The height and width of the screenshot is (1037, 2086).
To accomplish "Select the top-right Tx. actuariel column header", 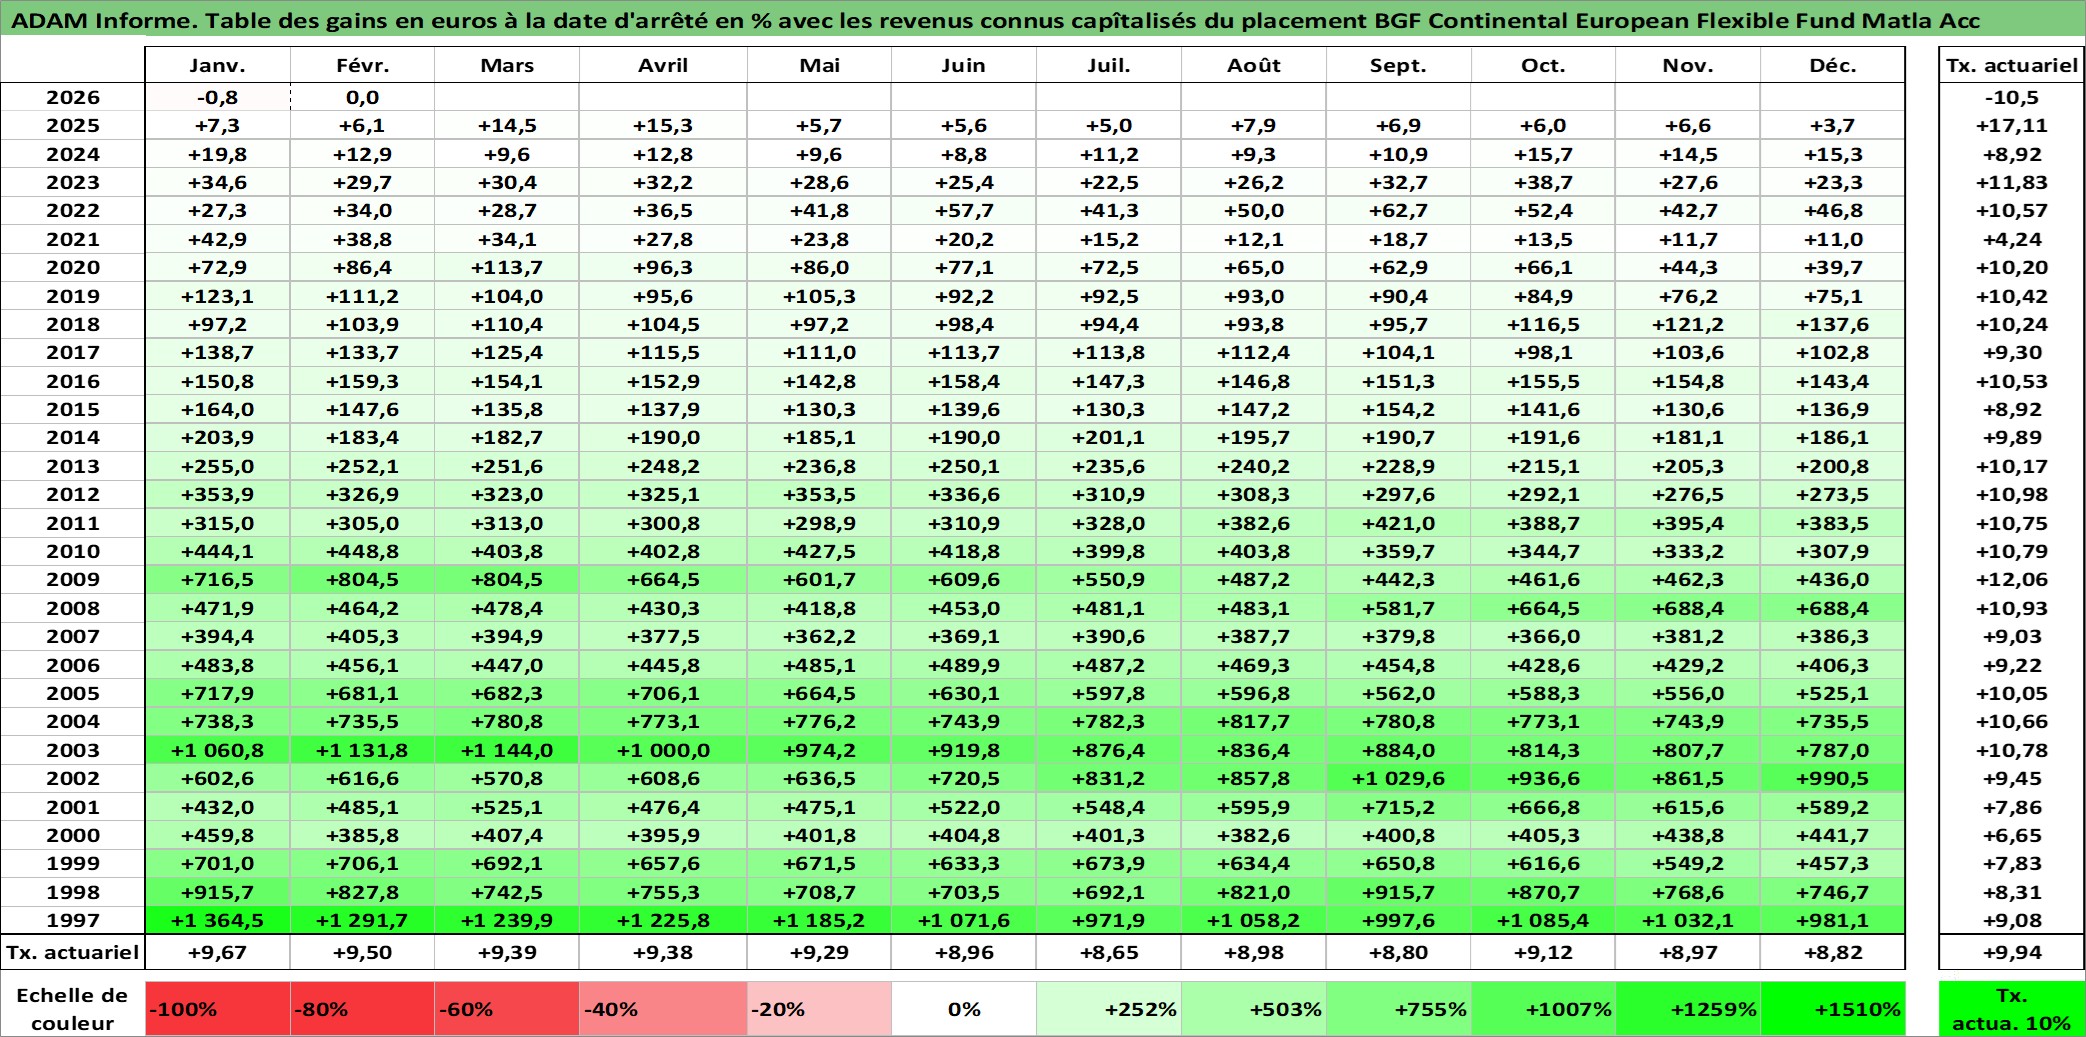I will coord(2012,66).
